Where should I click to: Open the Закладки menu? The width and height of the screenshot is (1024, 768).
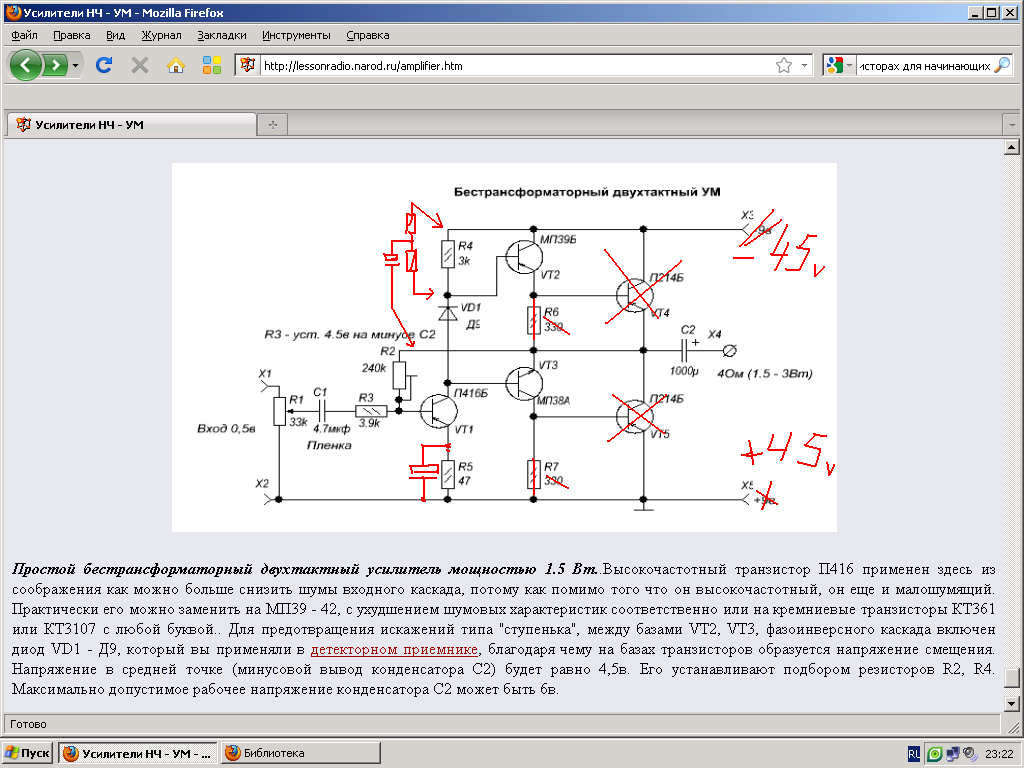221,34
